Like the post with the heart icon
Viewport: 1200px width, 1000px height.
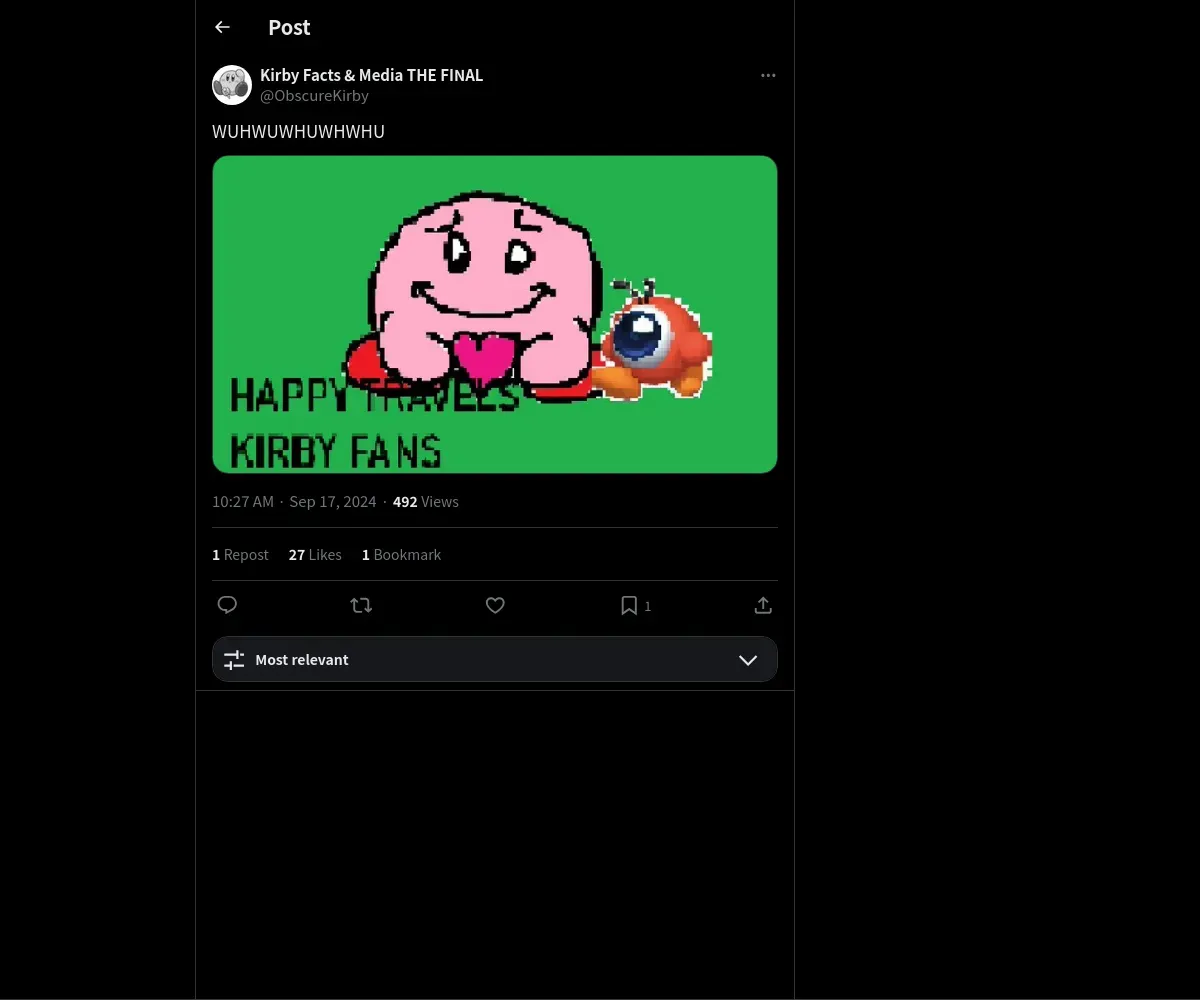pyautogui.click(x=495, y=605)
